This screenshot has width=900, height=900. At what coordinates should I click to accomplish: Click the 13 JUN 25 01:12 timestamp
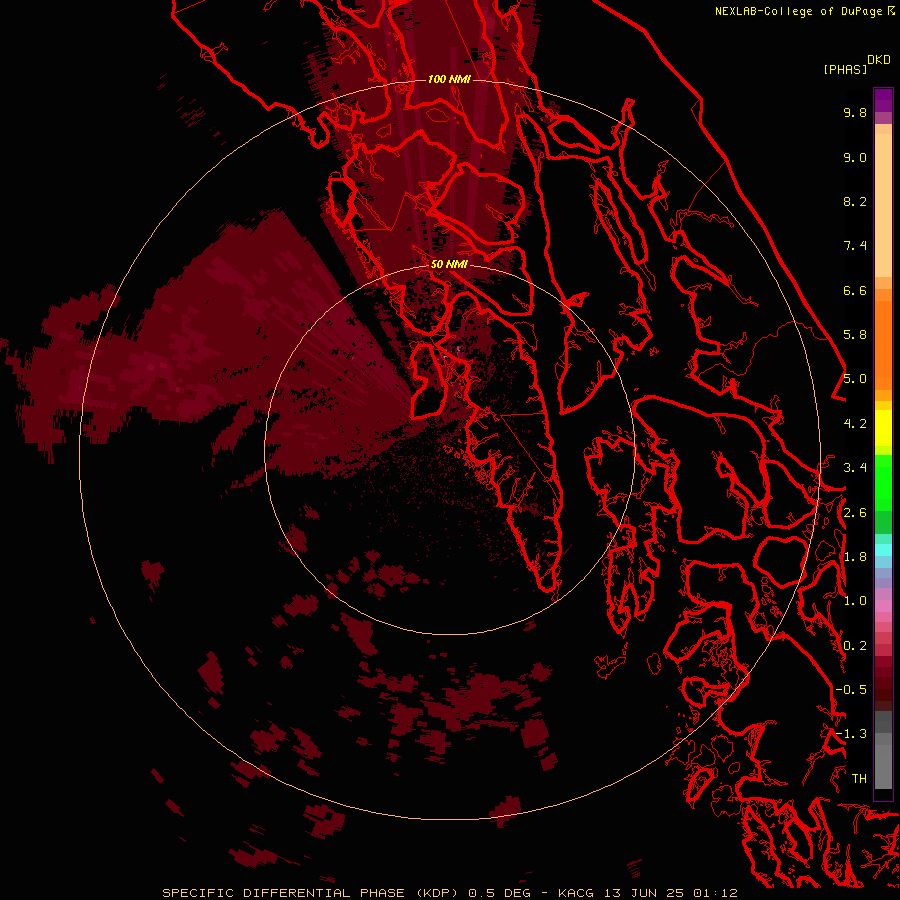pos(670,893)
